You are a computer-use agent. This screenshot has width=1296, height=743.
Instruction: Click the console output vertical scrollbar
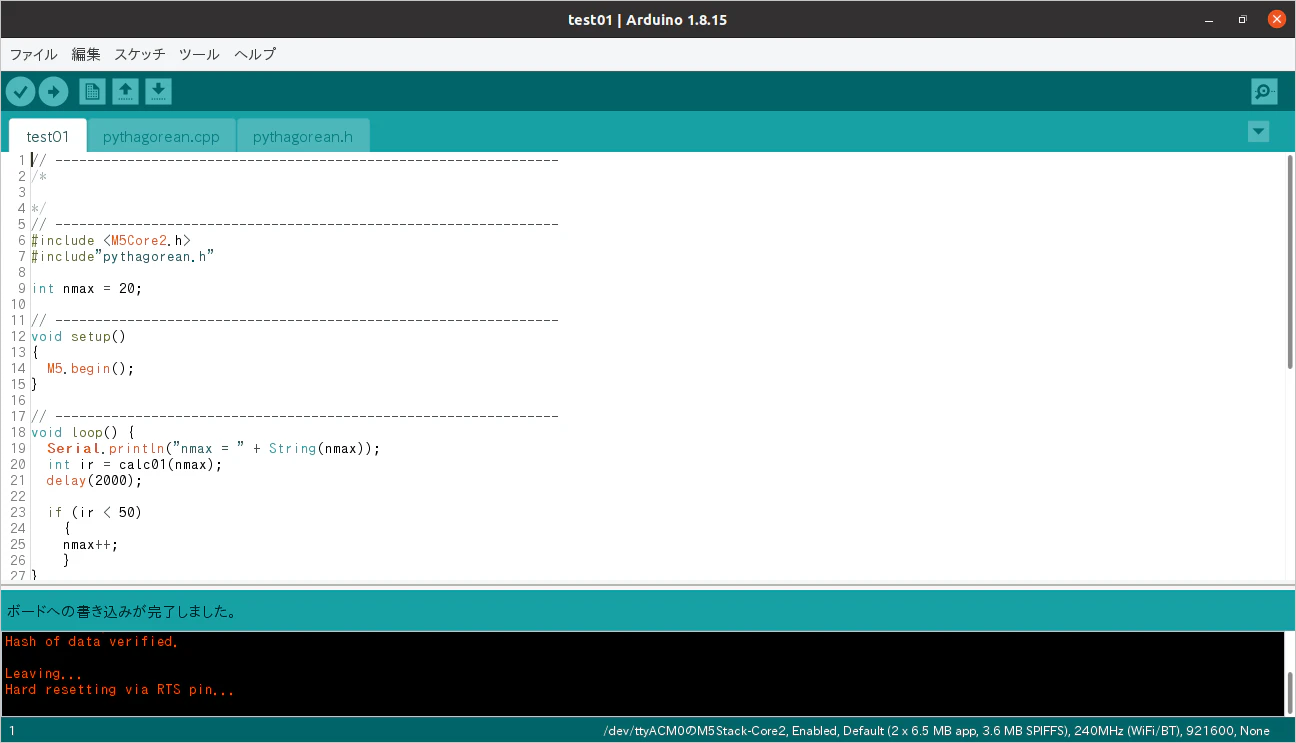[1290, 692]
